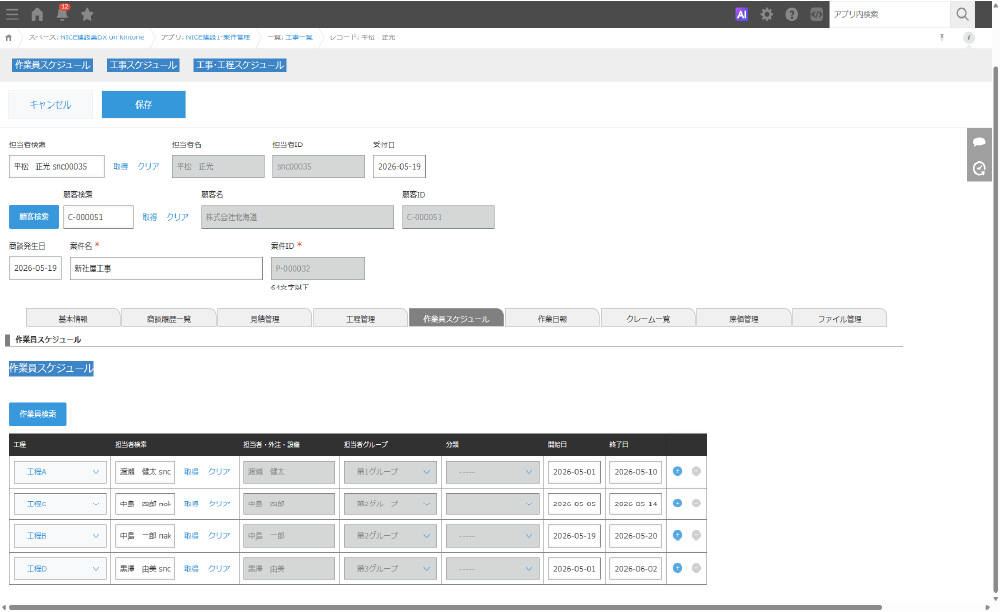Go to the kintone home icon in the header
Viewport: 1000px width, 612px height.
click(37, 14)
